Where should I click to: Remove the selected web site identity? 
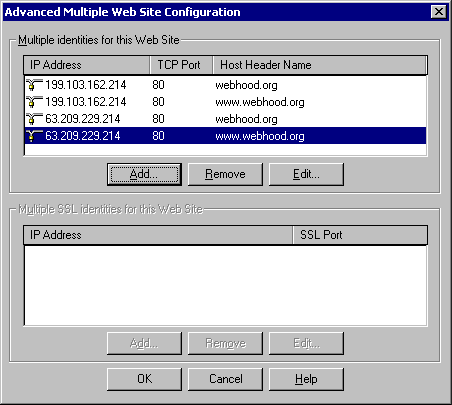point(225,174)
